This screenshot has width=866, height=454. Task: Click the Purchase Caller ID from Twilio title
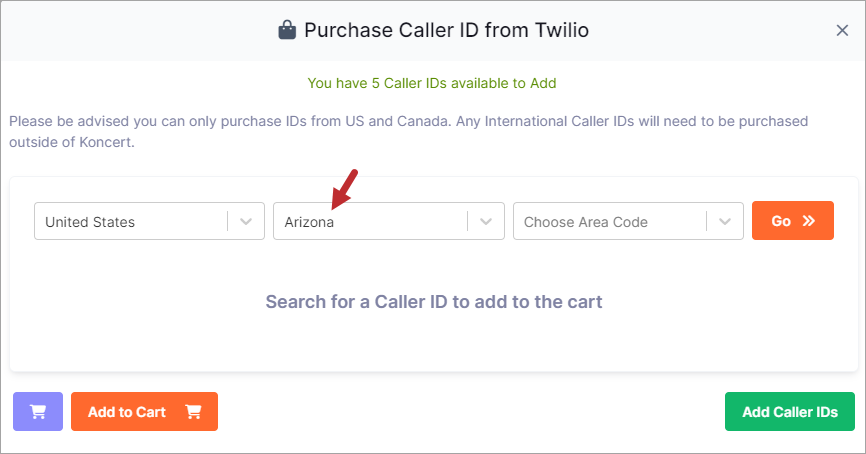click(x=446, y=30)
